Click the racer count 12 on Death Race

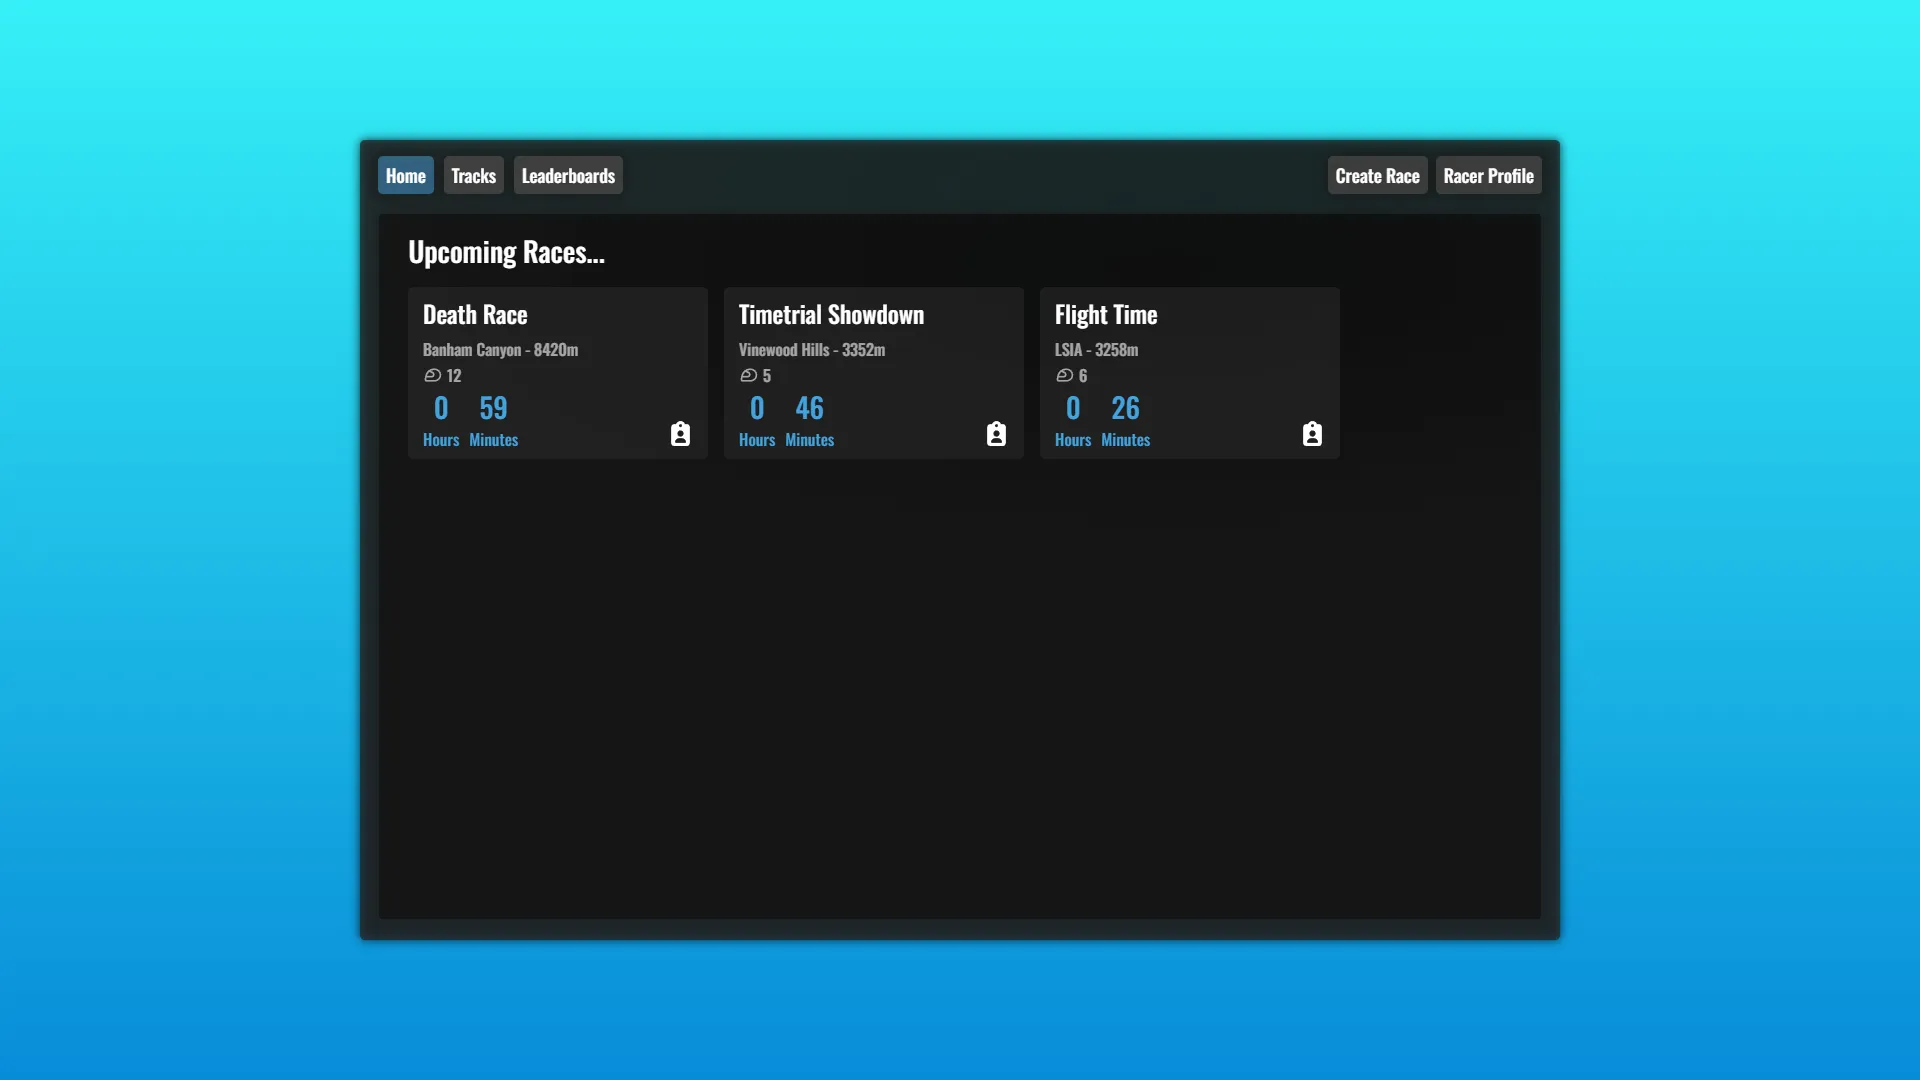click(x=454, y=375)
